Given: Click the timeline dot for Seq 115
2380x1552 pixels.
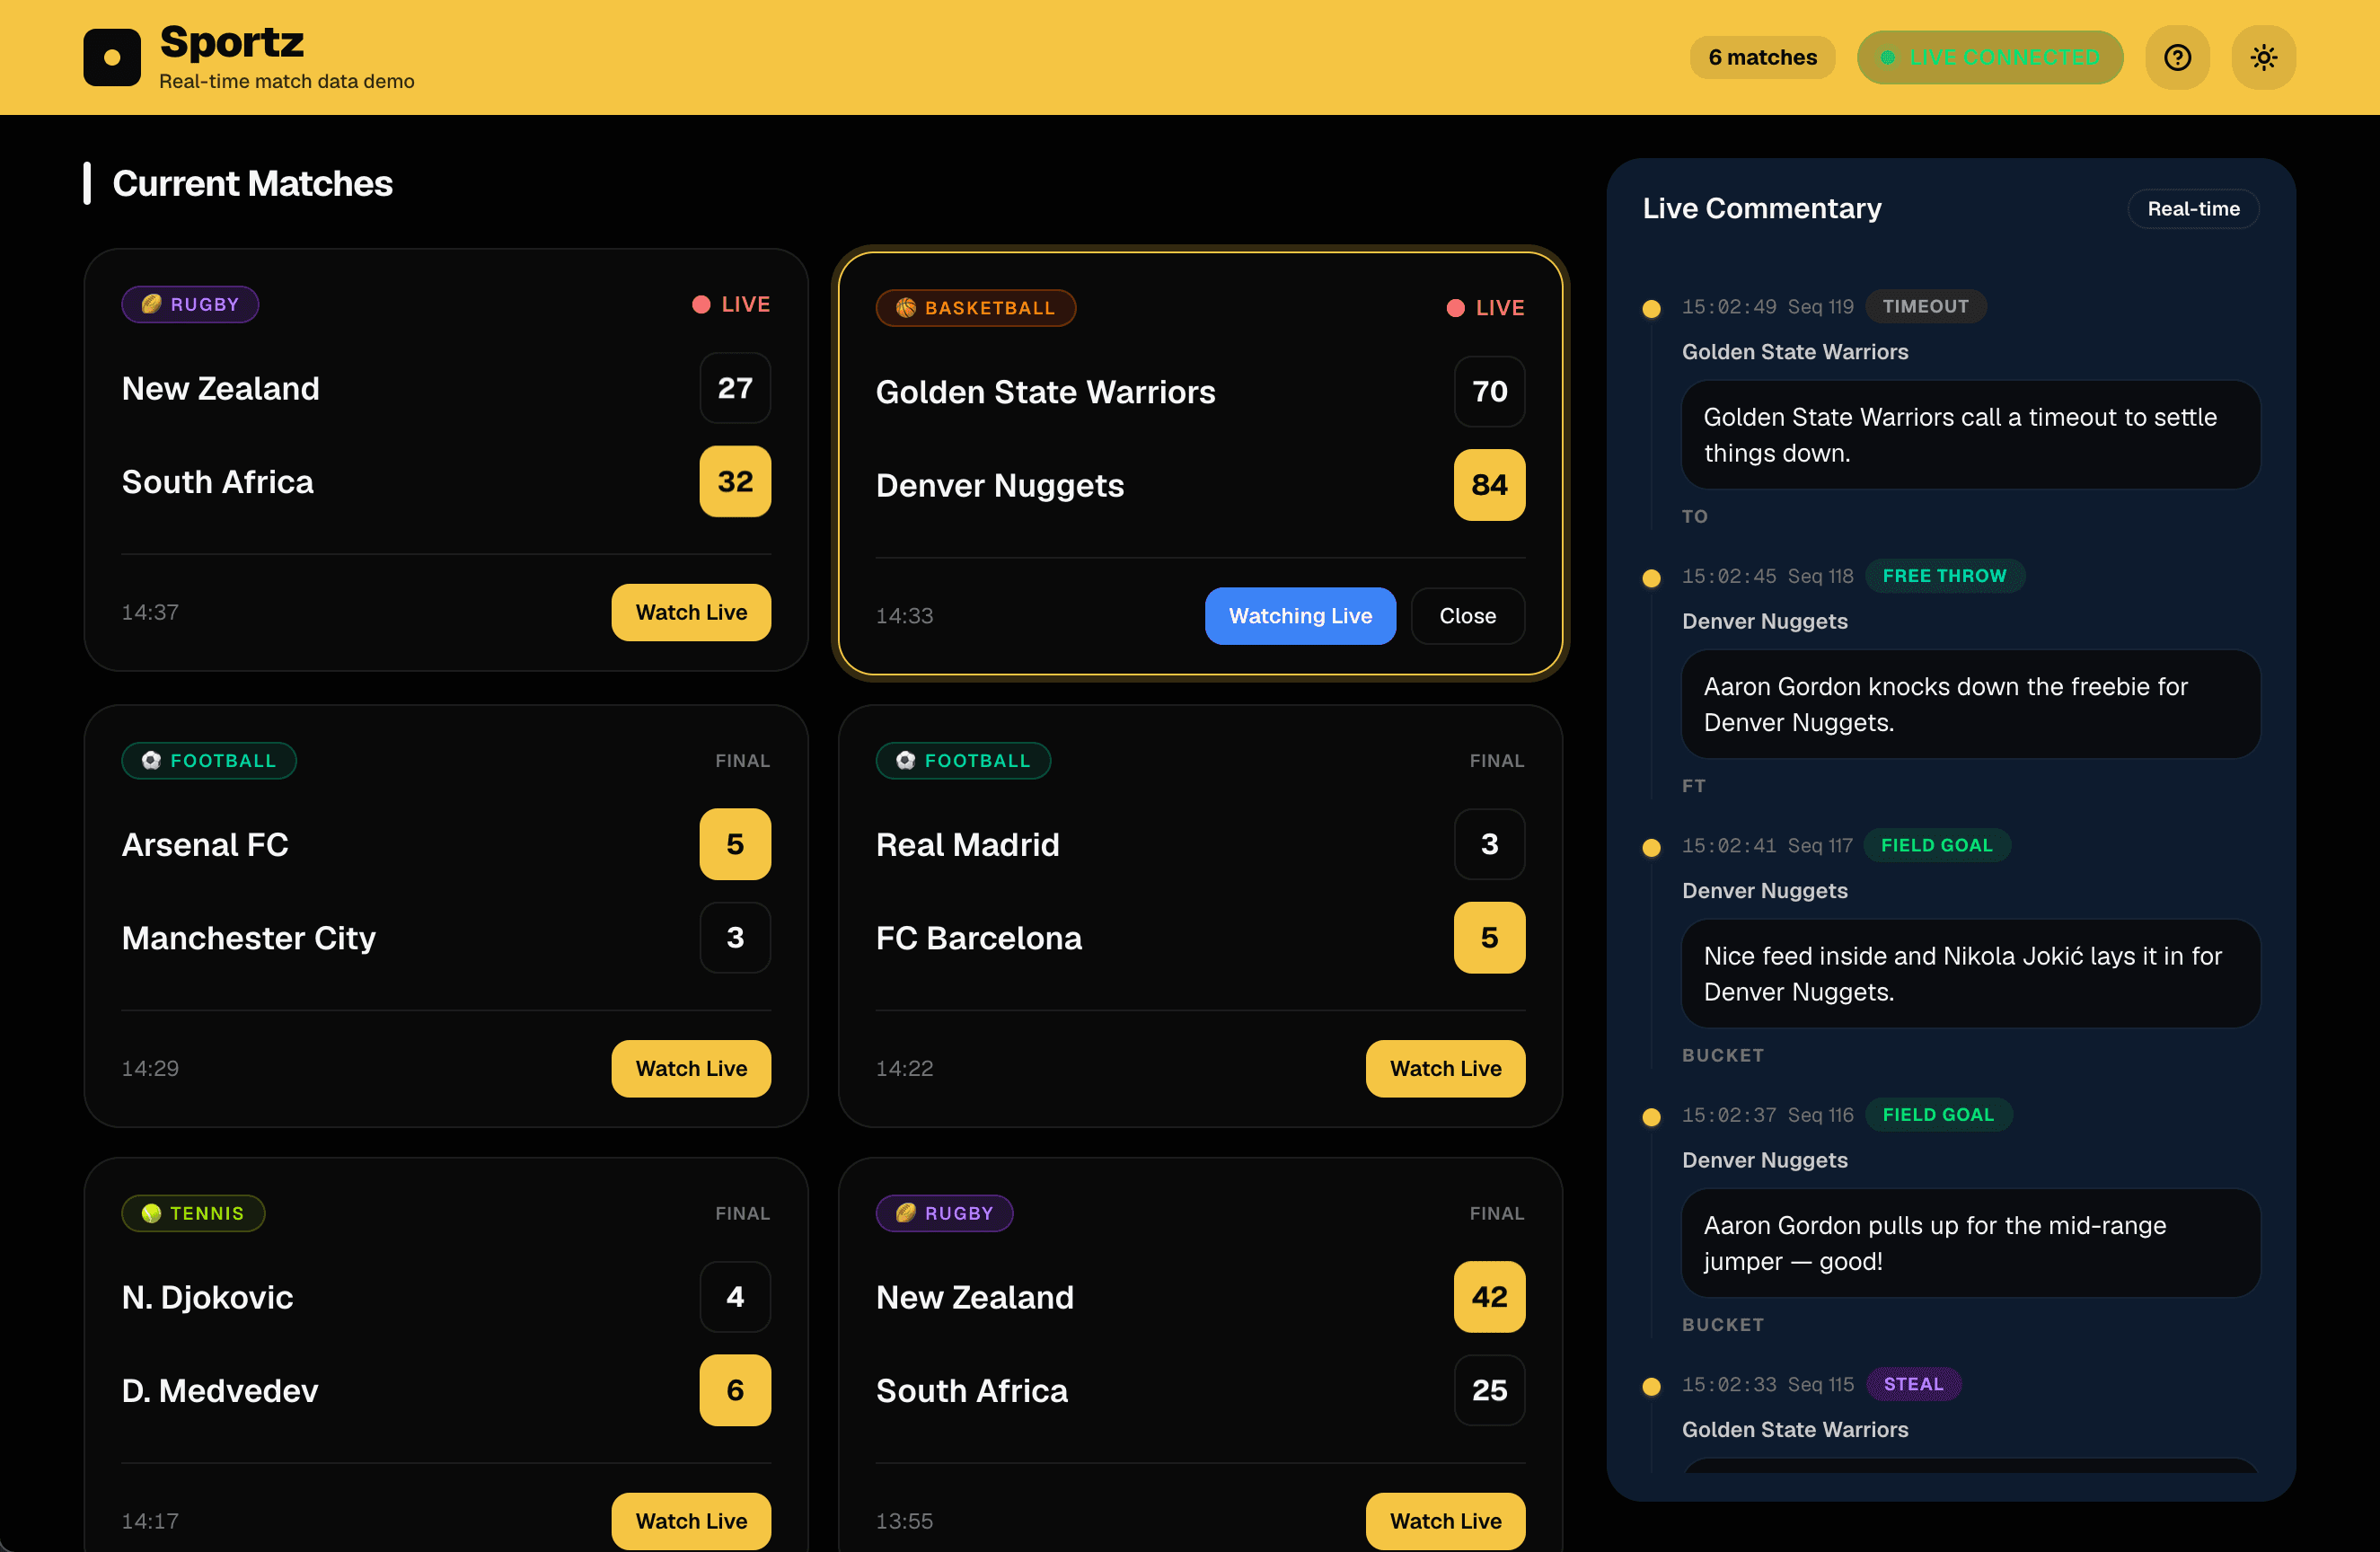Looking at the screenshot, I should click(1651, 1387).
